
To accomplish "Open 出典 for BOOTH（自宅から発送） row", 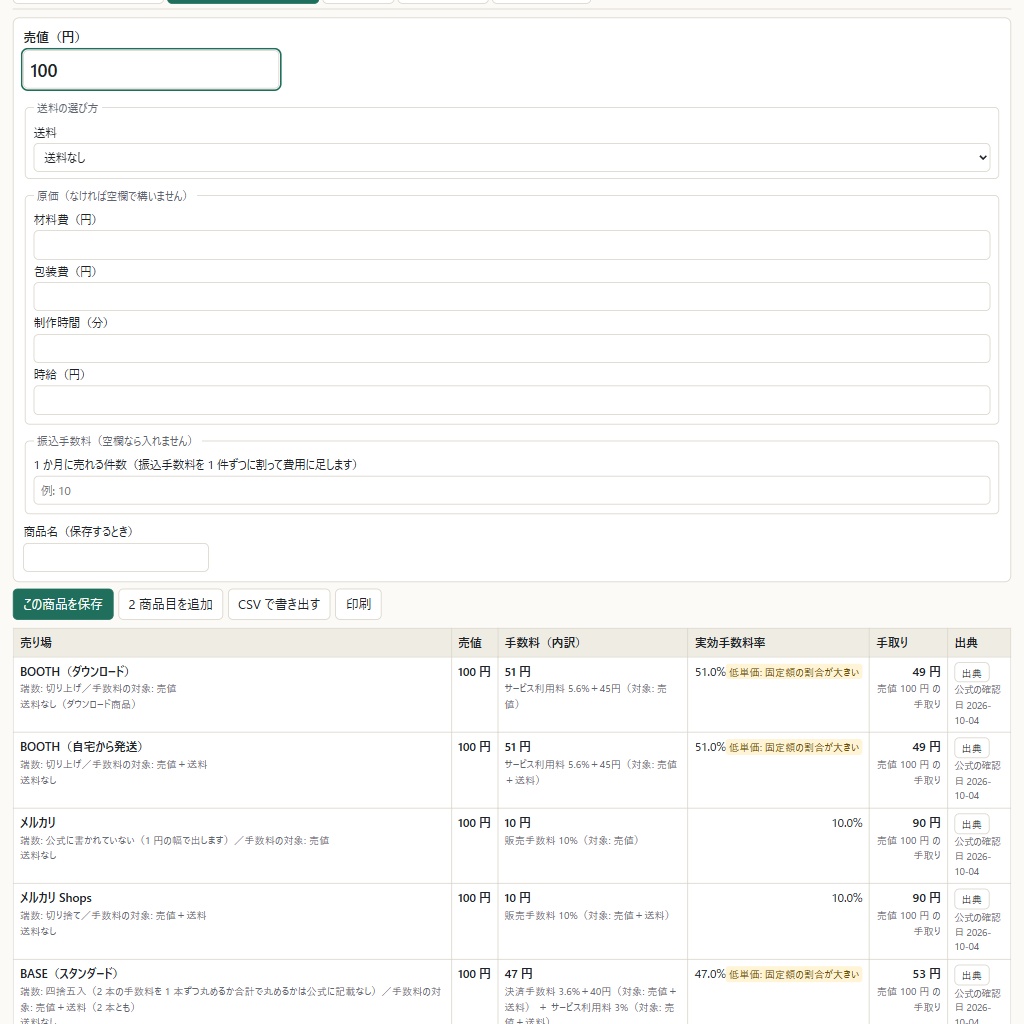I will pyautogui.click(x=971, y=748).
